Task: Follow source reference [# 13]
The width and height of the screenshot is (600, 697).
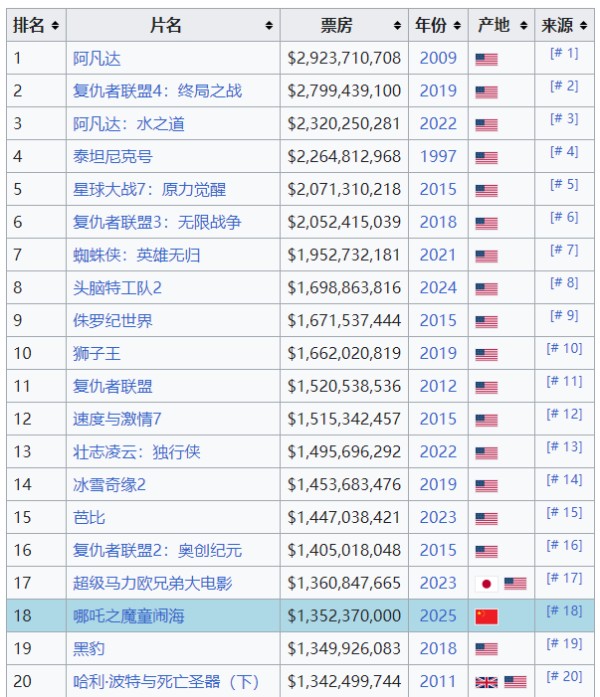Action: click(564, 446)
